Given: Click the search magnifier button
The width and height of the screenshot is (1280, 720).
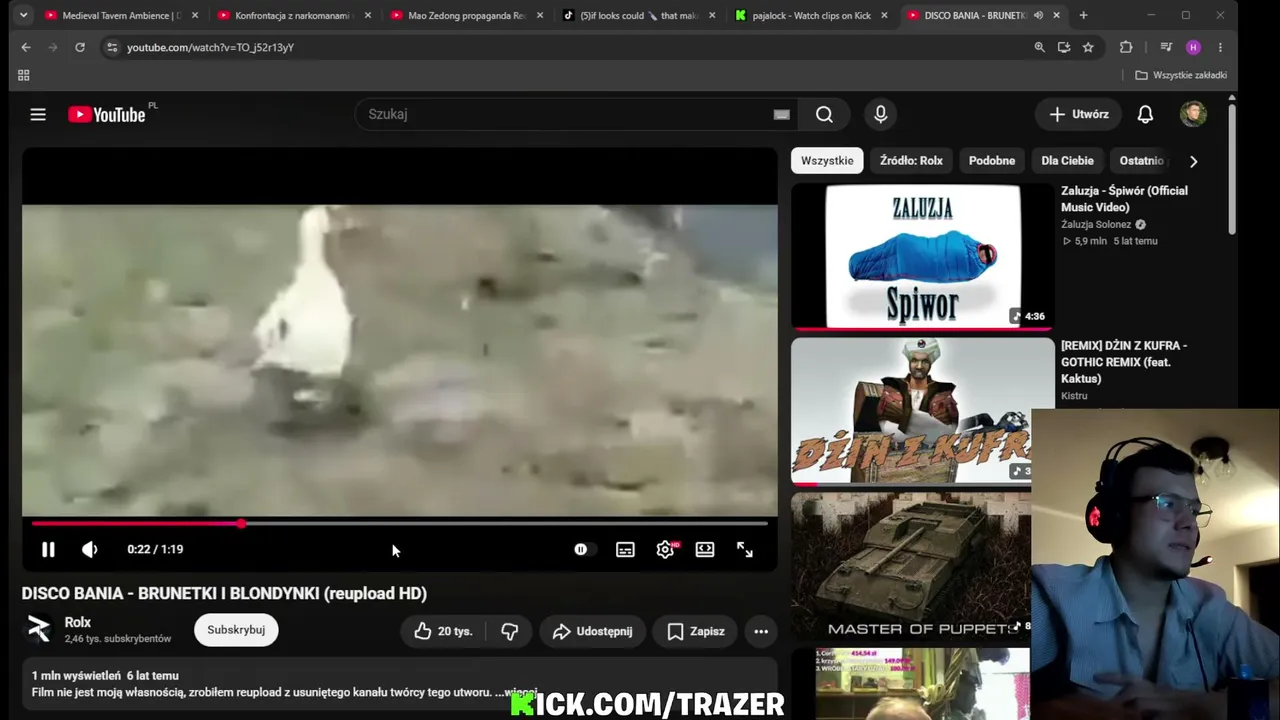Looking at the screenshot, I should 824,114.
